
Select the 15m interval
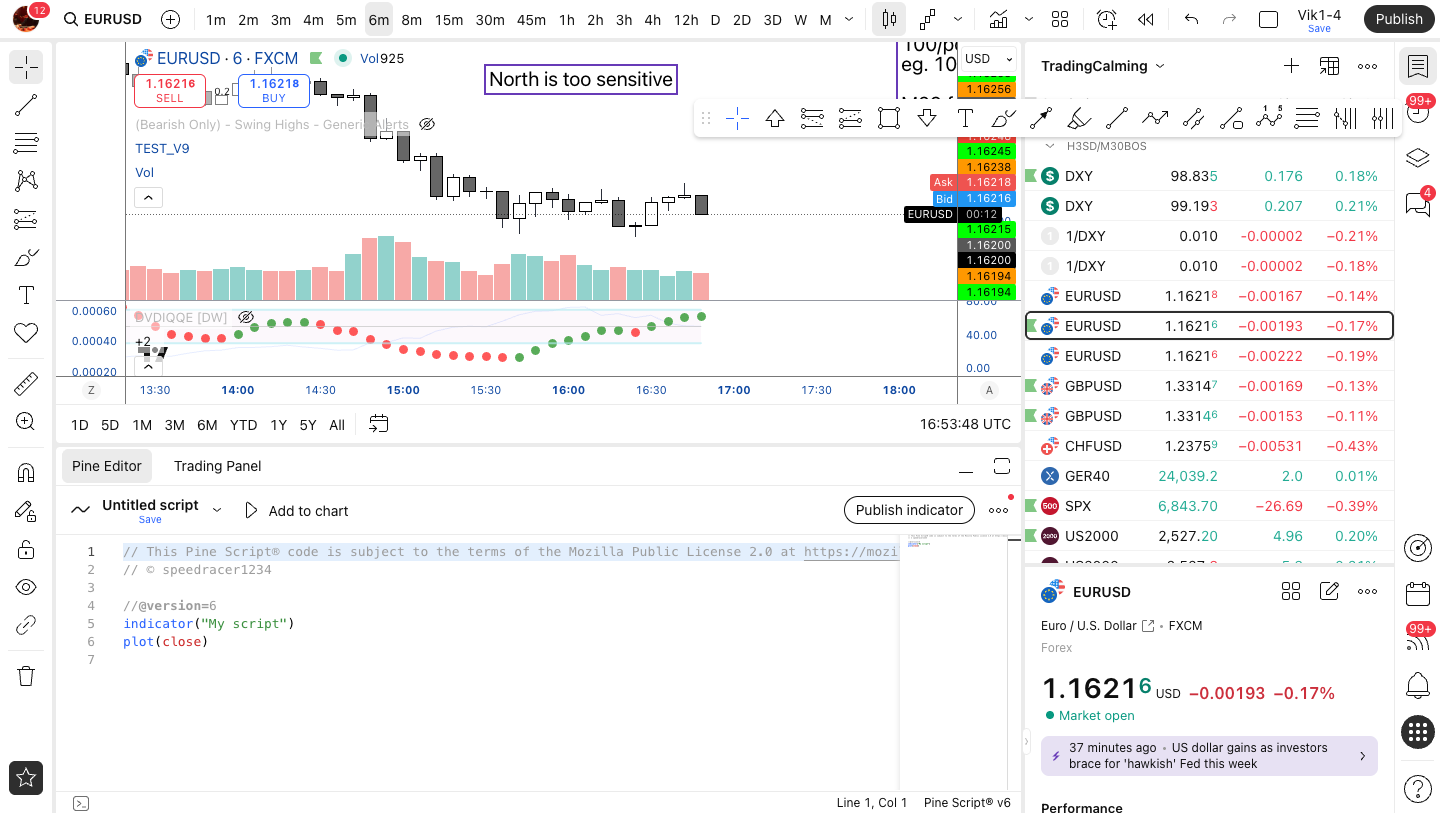coord(449,19)
